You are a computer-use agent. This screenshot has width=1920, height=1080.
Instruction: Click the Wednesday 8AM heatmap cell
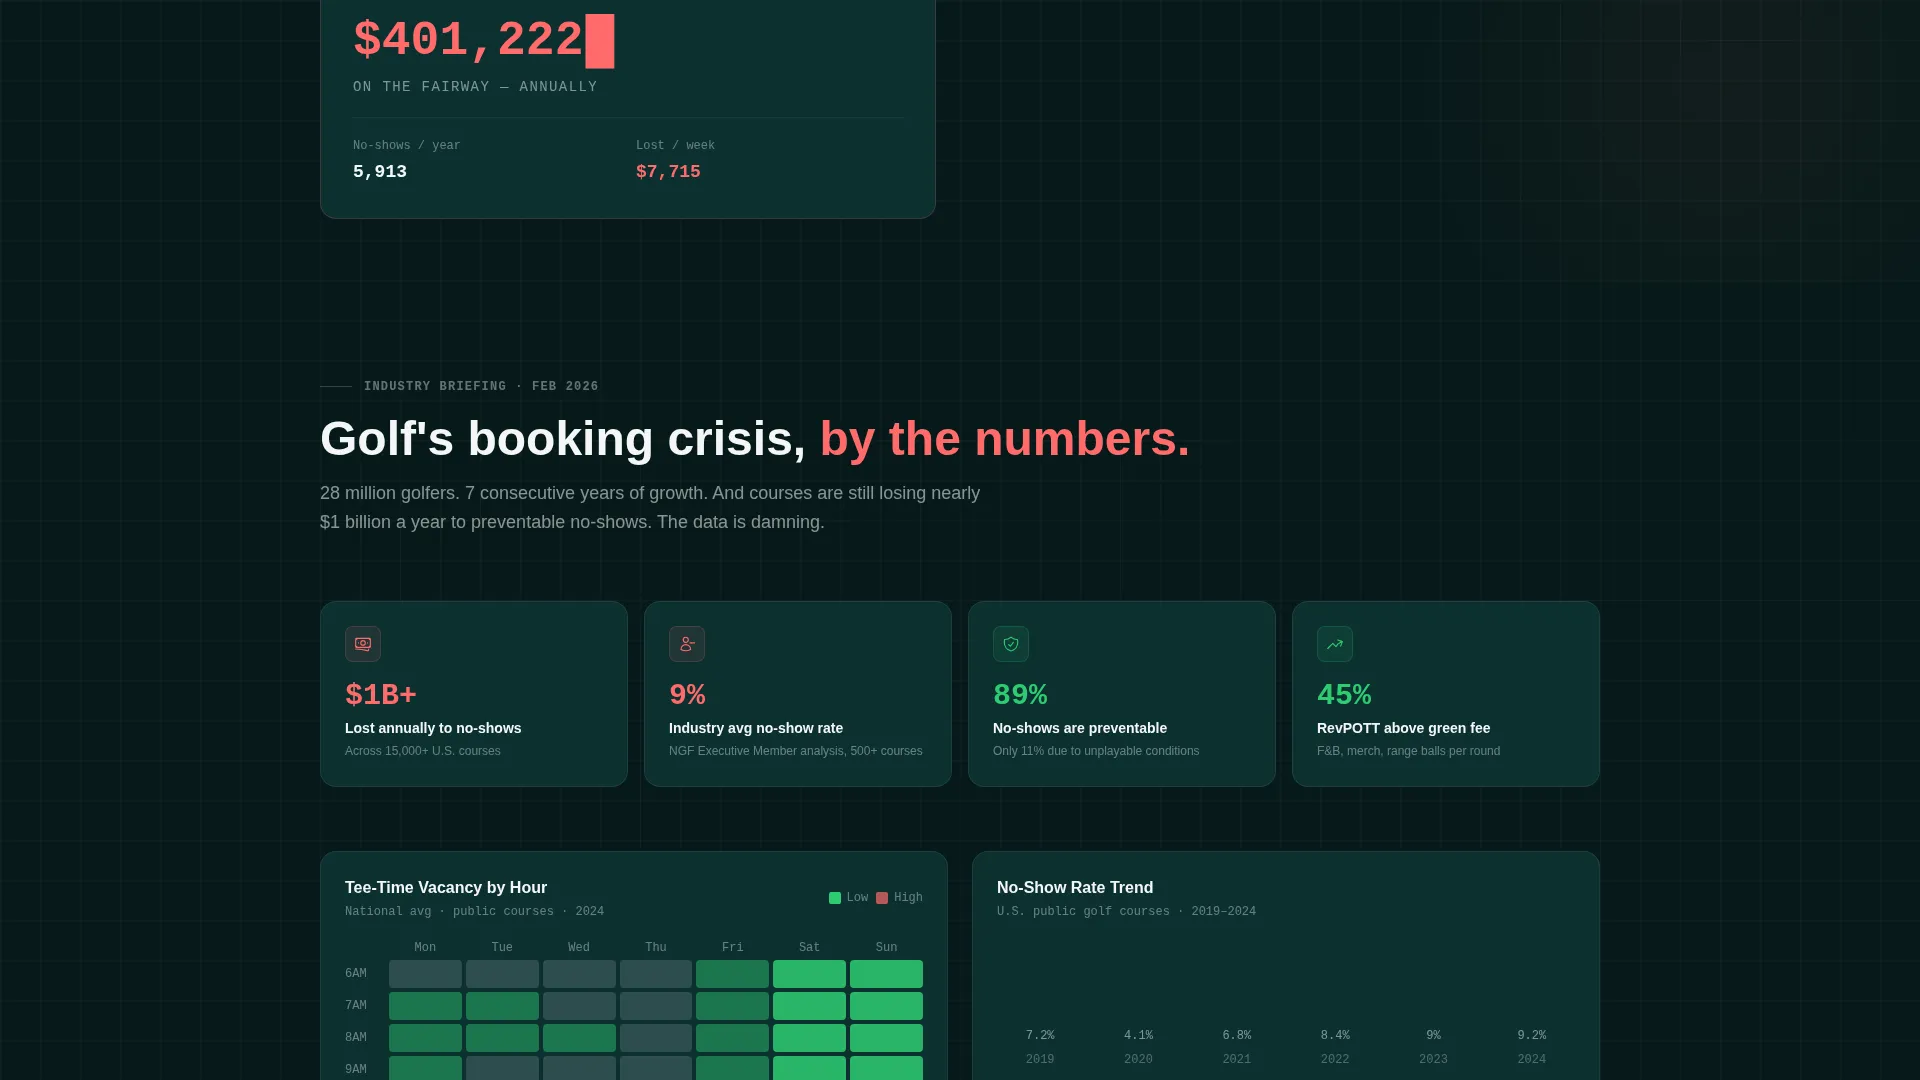(579, 1038)
